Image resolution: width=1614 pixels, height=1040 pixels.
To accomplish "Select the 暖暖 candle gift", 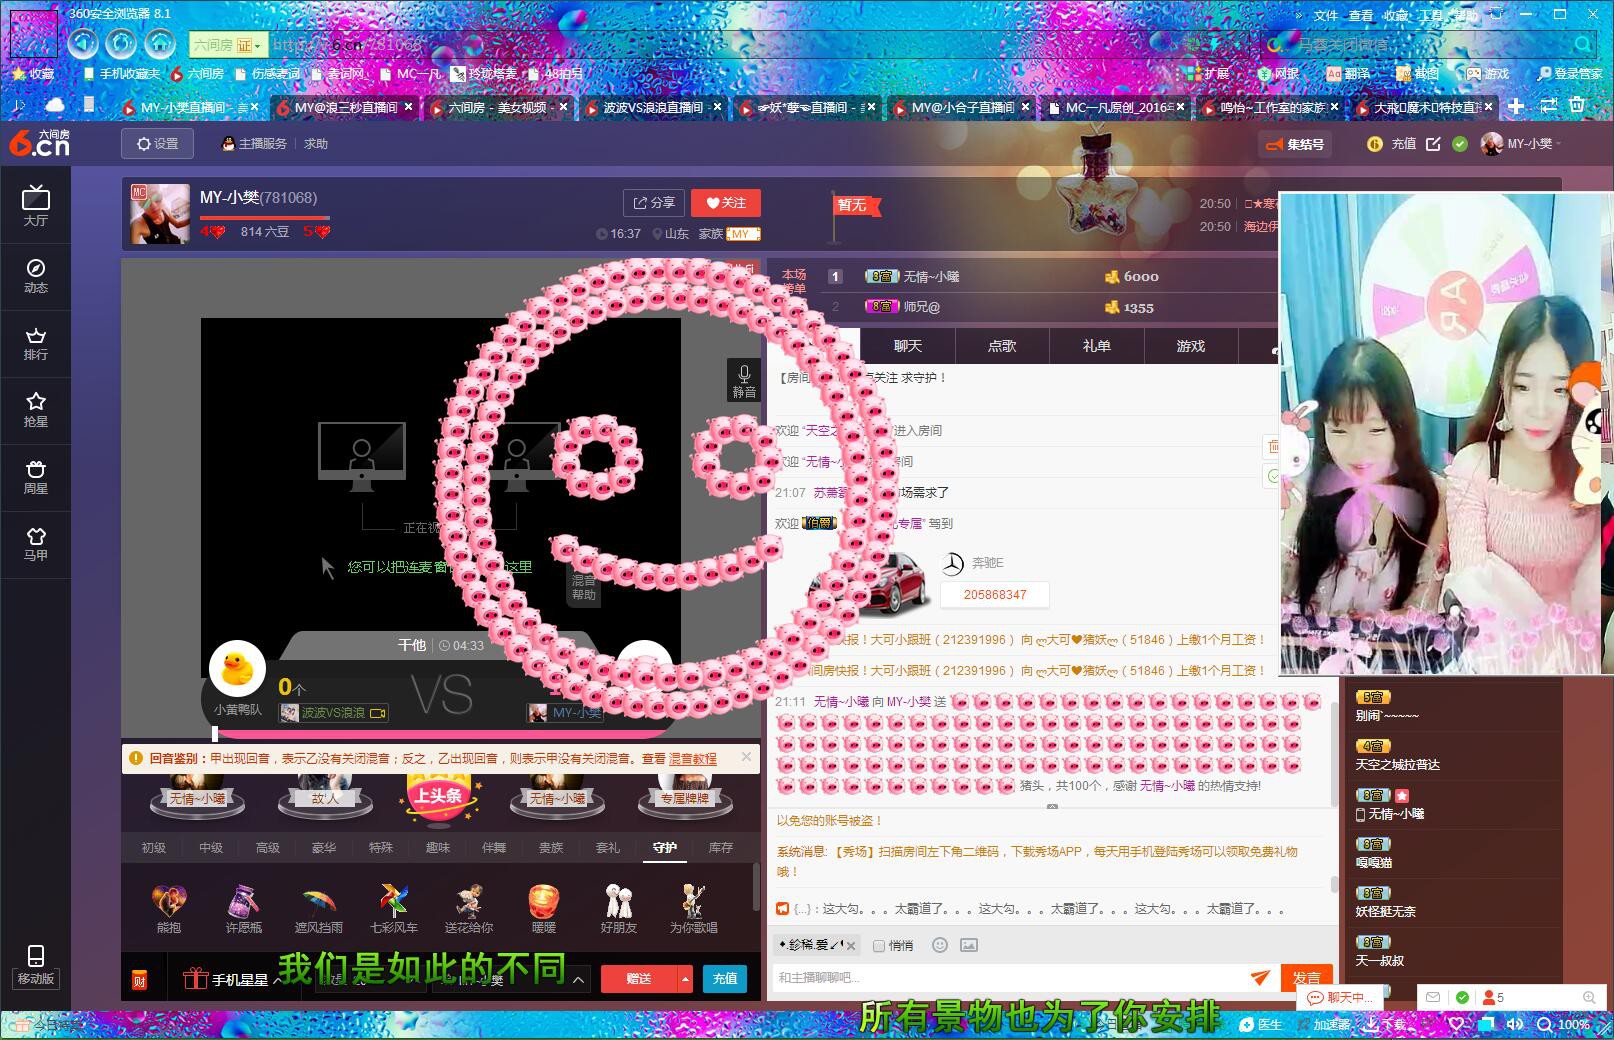I will [544, 908].
